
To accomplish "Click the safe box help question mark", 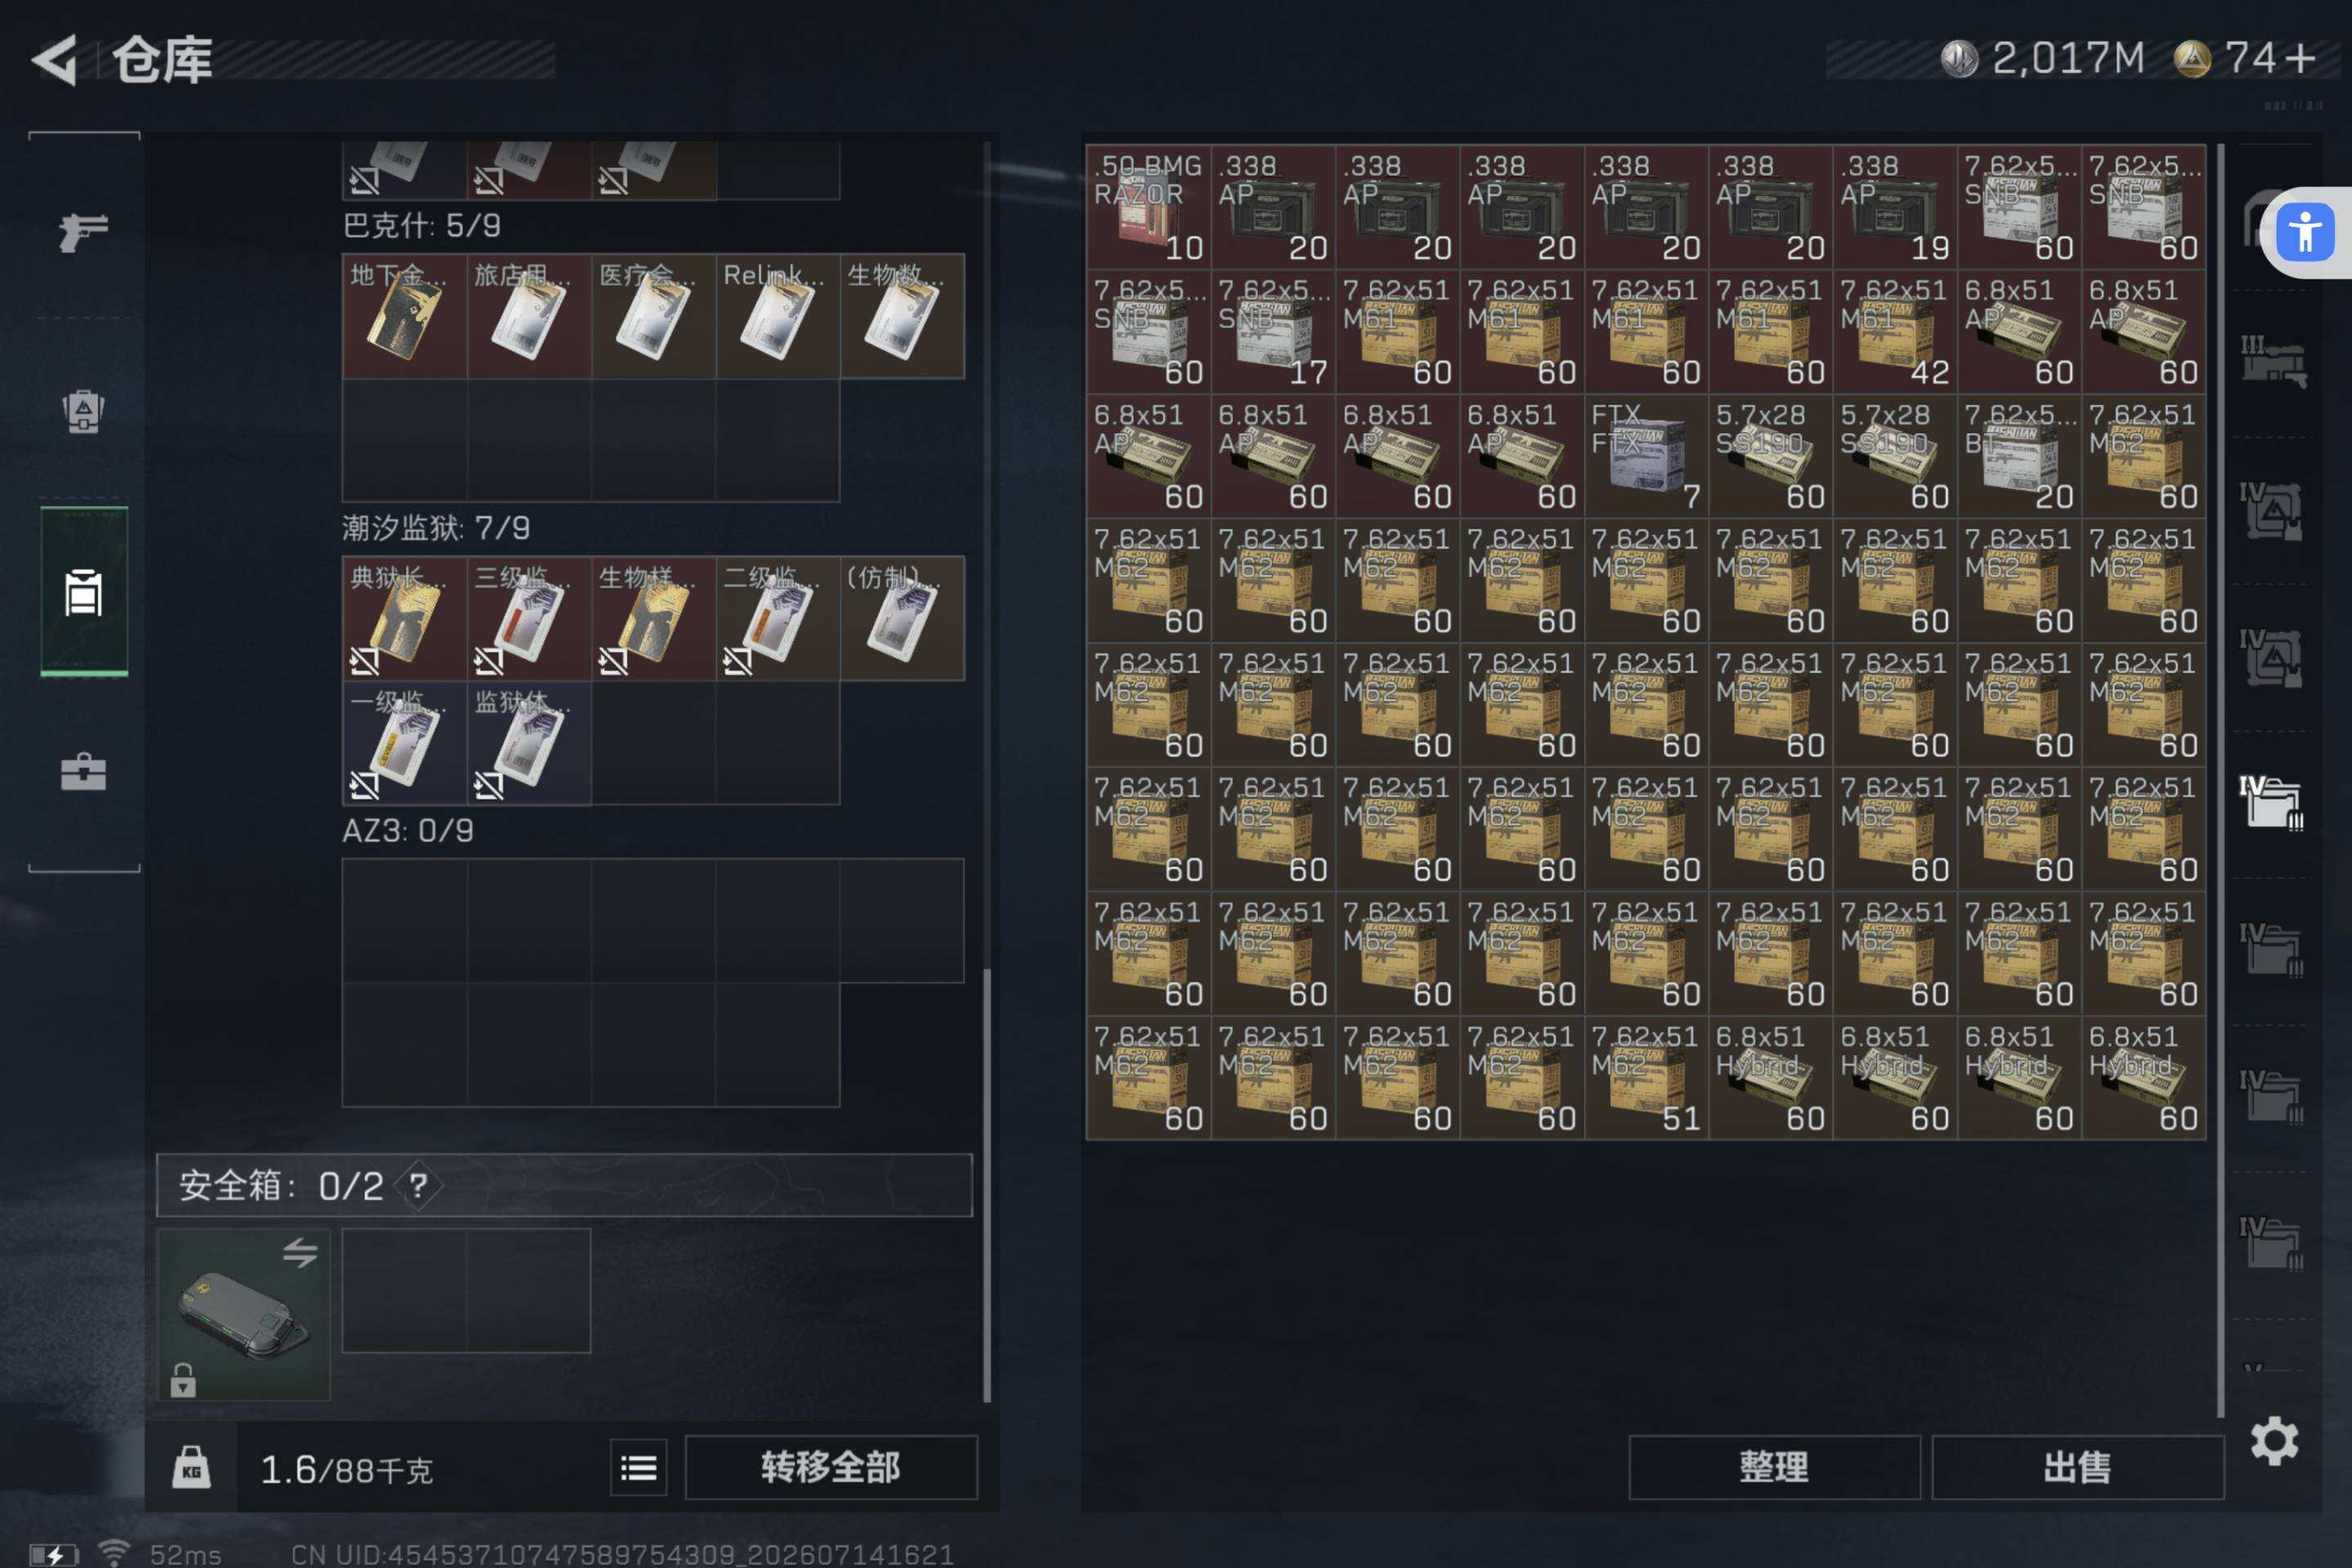I will (418, 1186).
